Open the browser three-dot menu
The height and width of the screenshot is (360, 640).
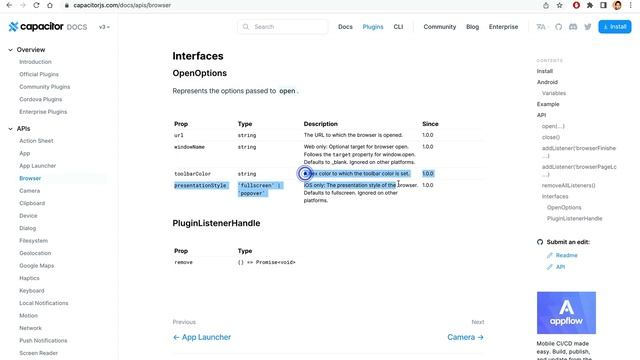(x=631, y=5)
